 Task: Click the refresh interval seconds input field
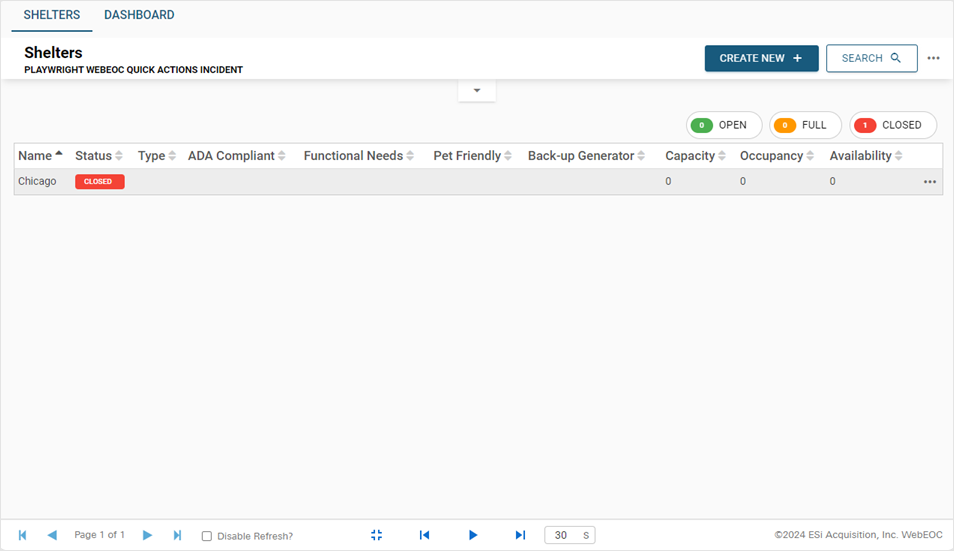point(562,535)
